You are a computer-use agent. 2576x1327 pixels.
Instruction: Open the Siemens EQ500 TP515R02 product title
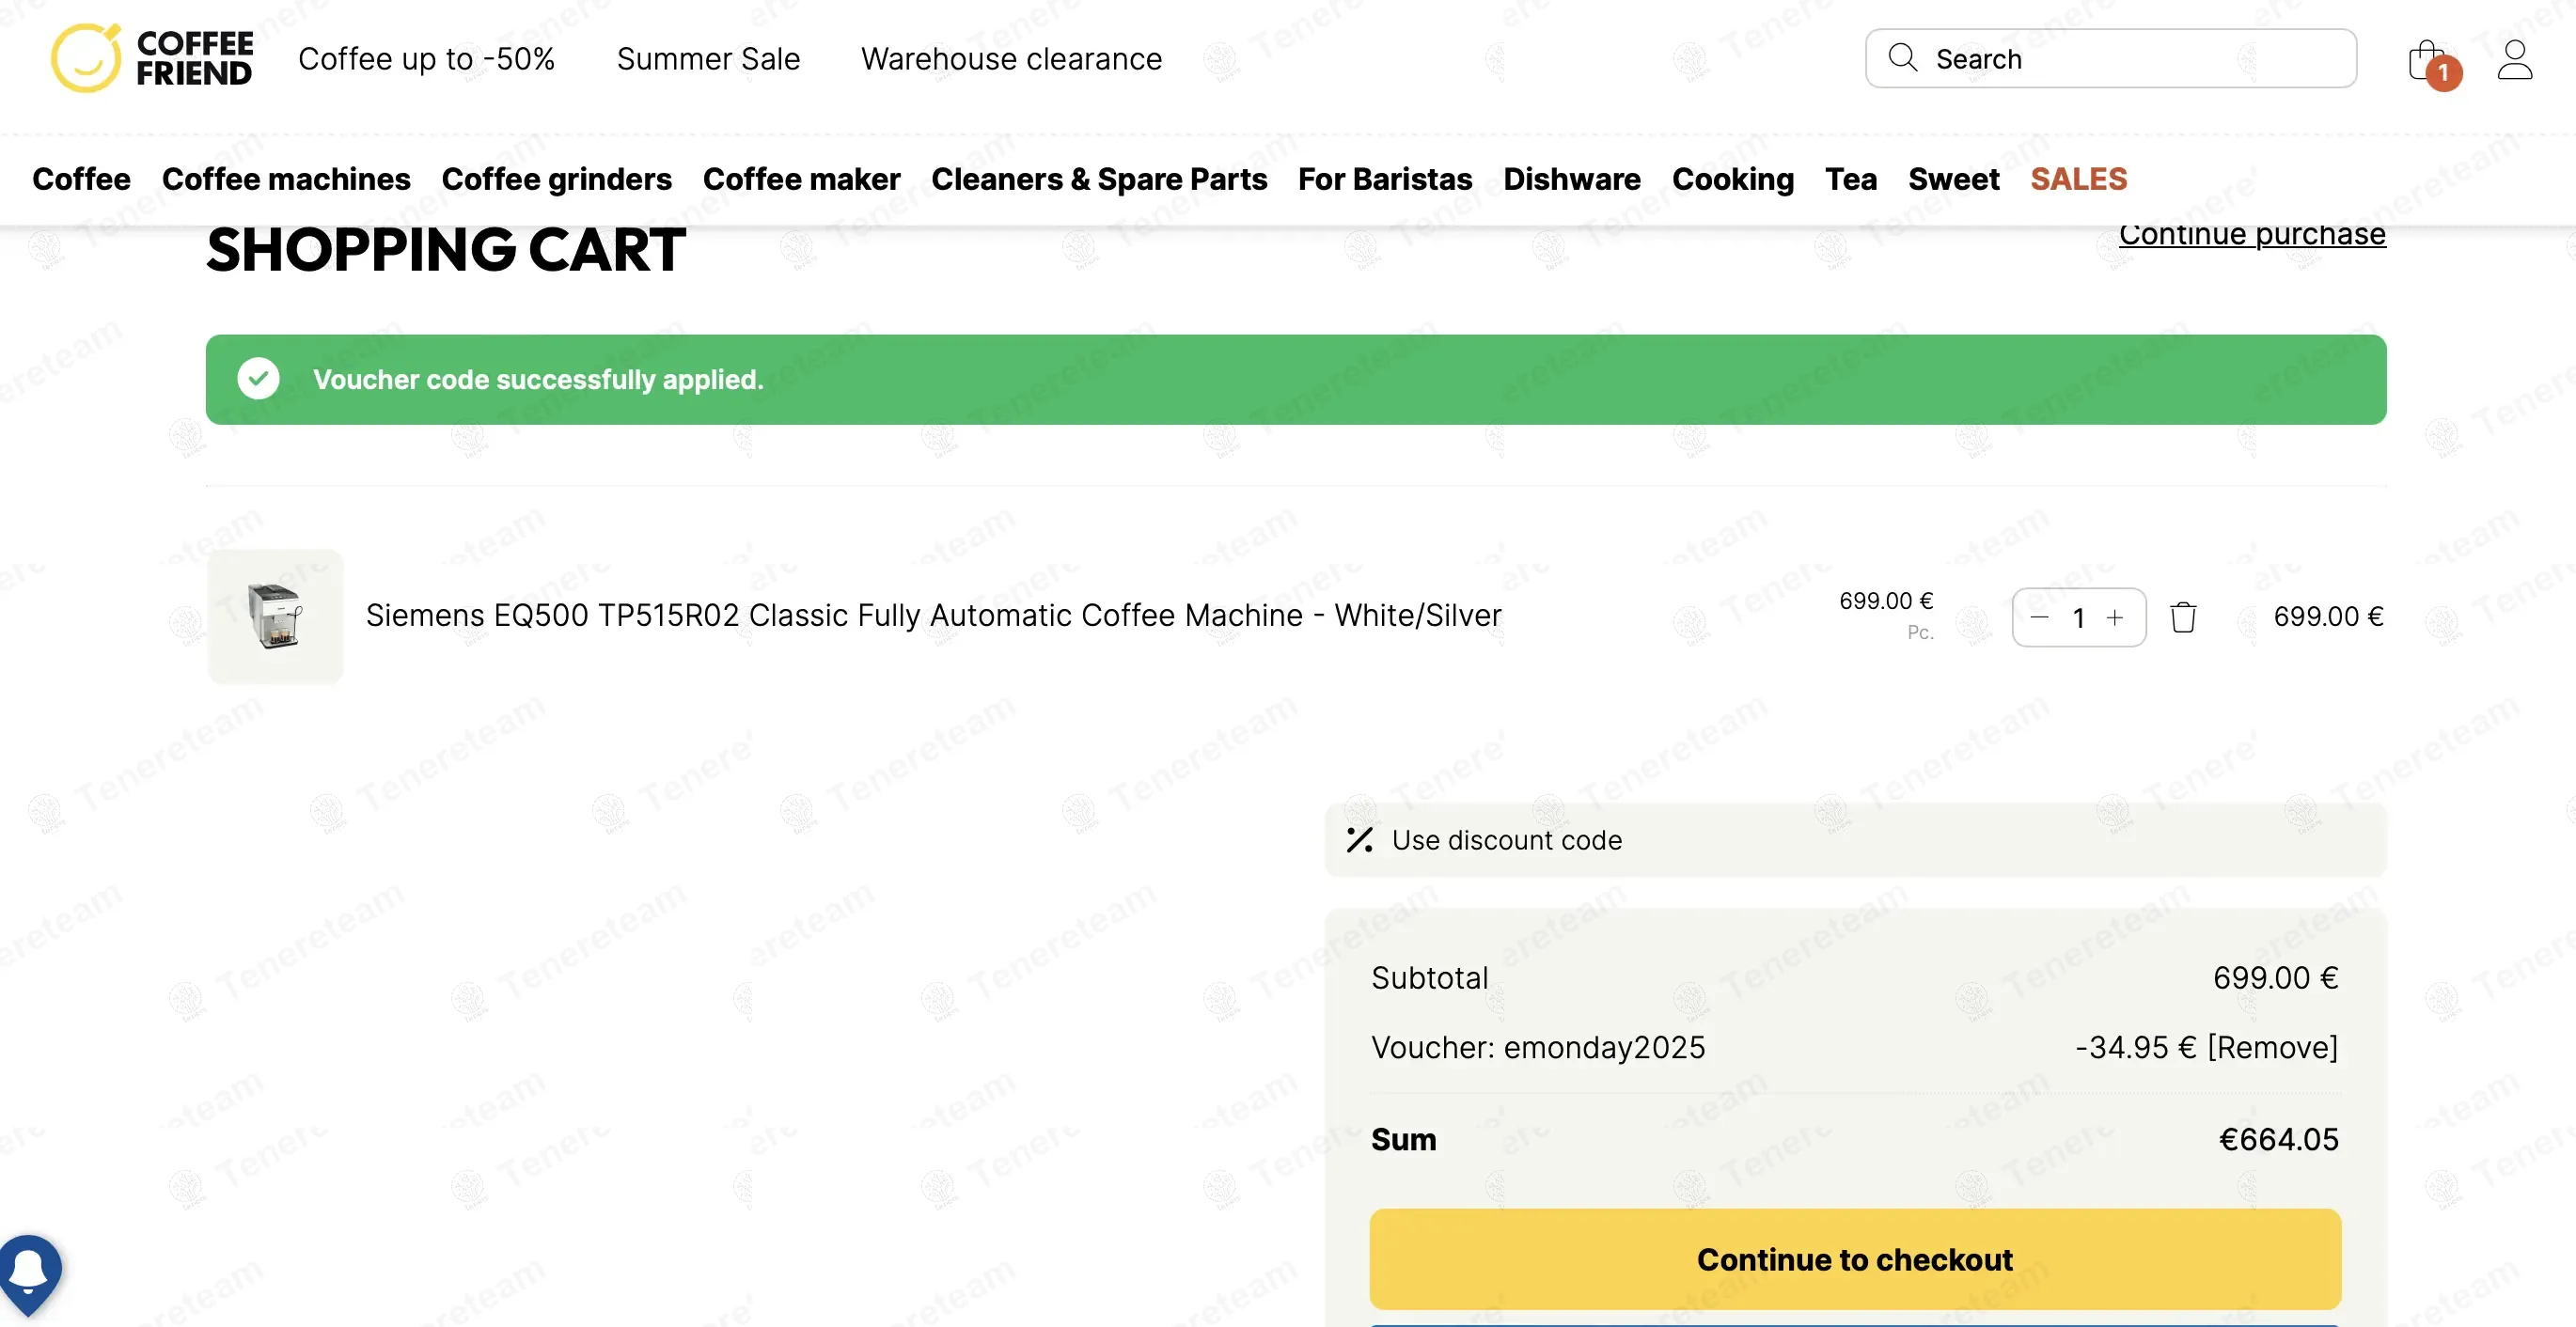tap(933, 615)
